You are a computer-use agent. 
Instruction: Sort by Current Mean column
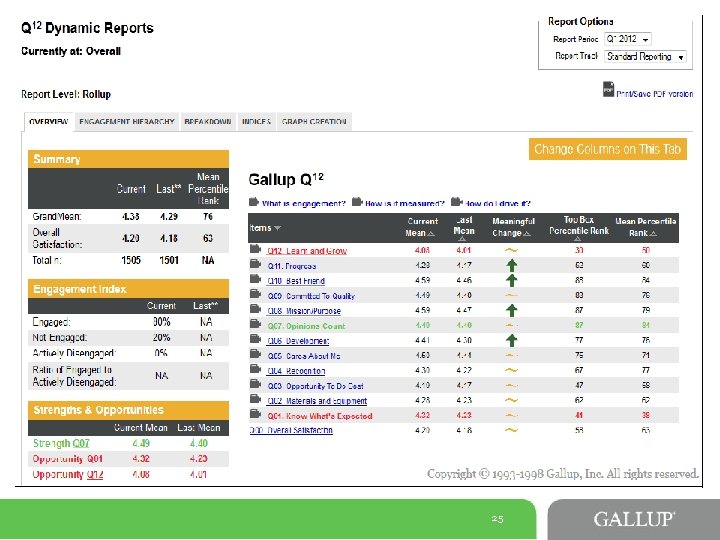[x=422, y=227]
